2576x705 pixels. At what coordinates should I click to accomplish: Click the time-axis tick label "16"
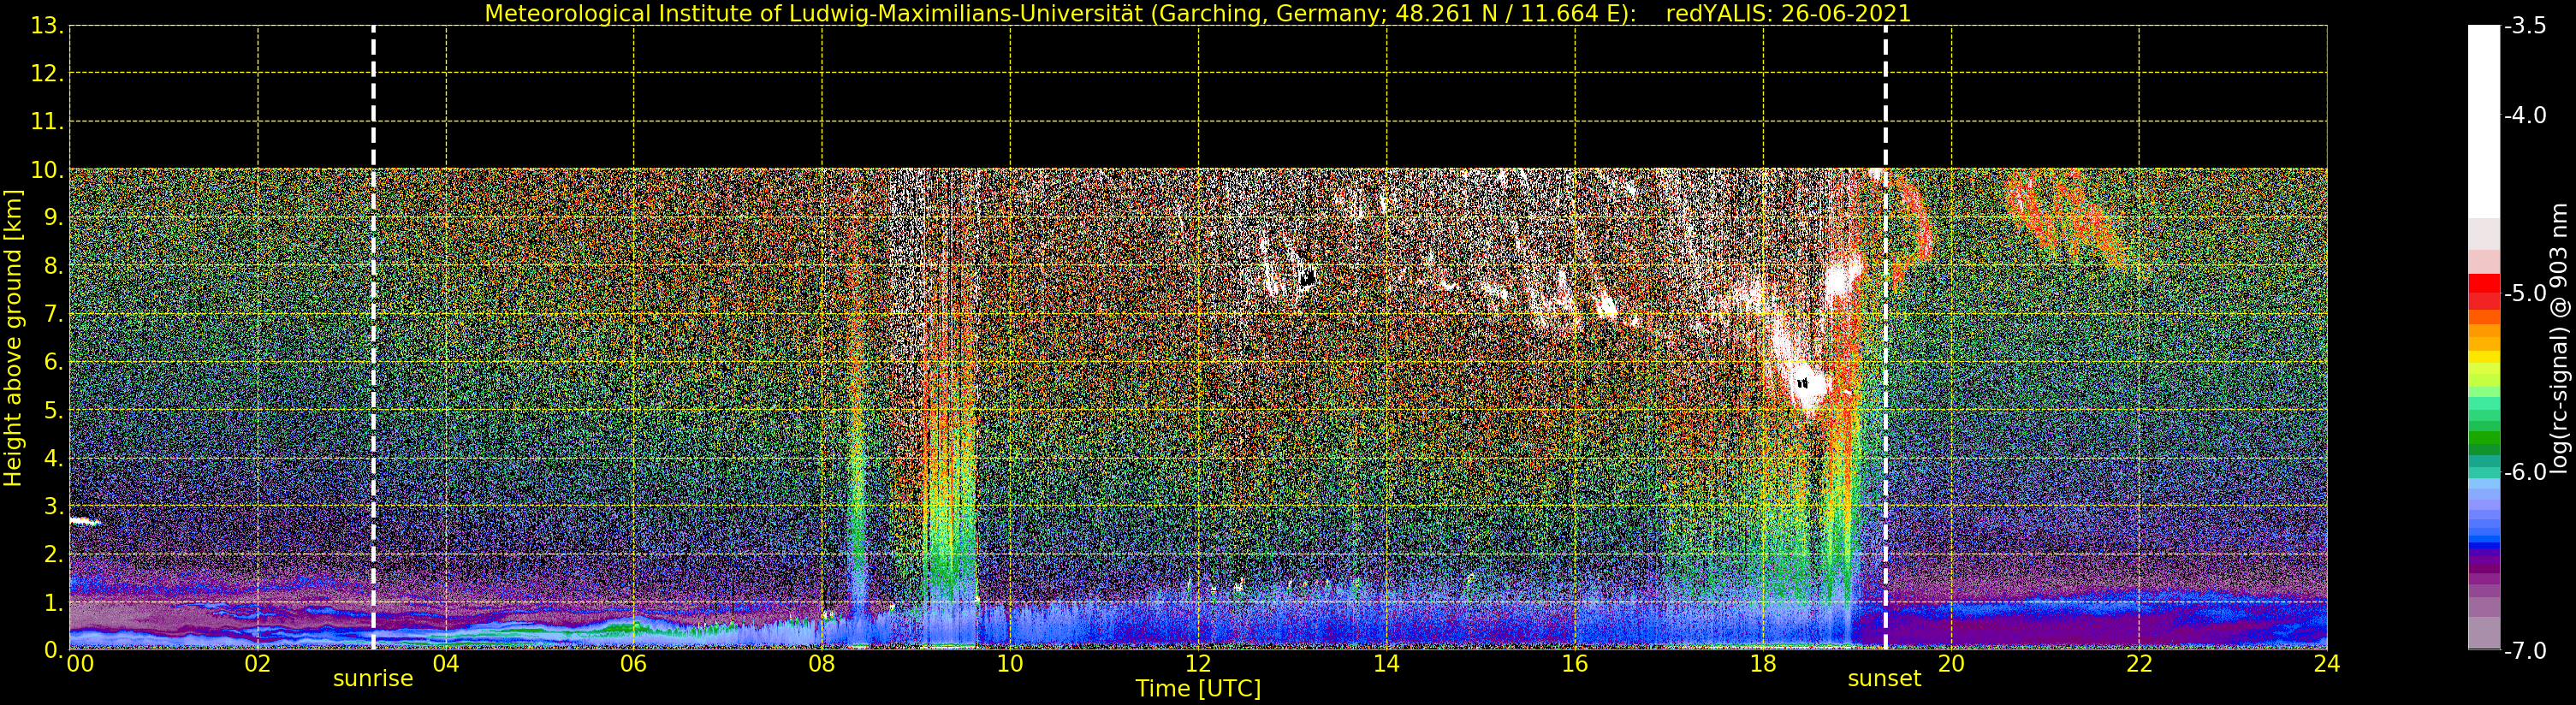[1575, 664]
